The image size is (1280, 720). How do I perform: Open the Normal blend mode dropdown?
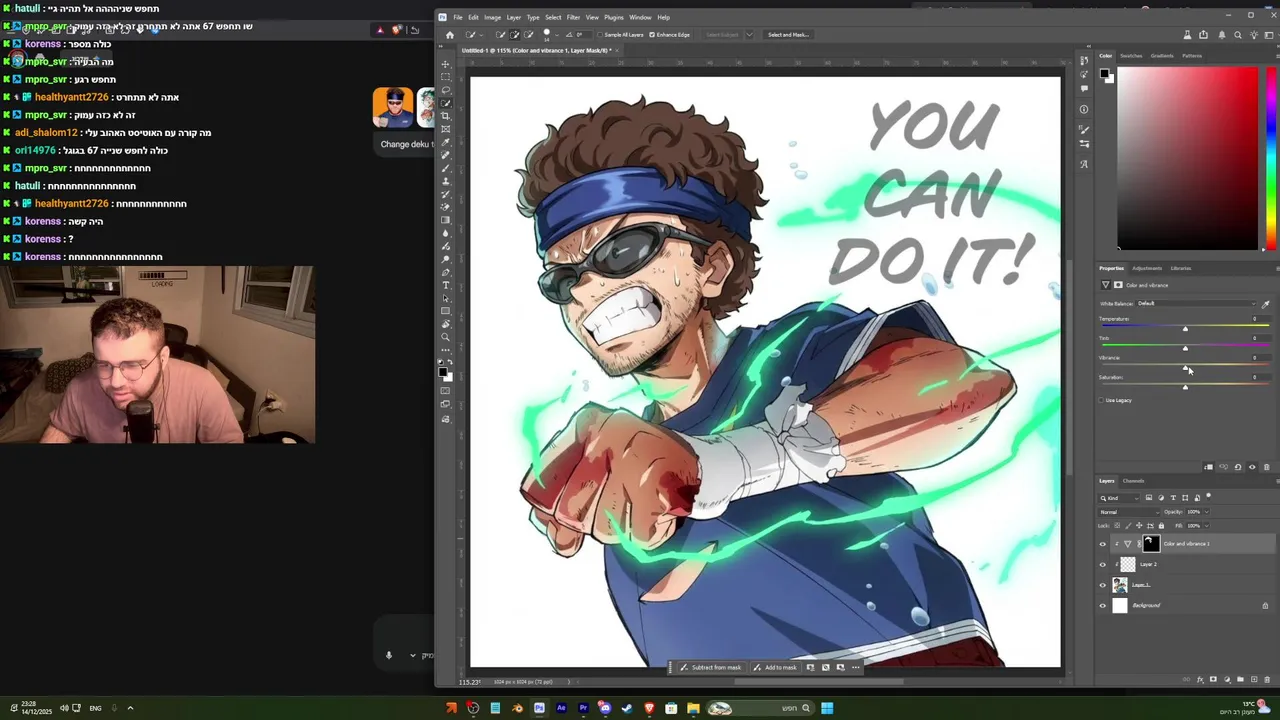(x=1129, y=512)
